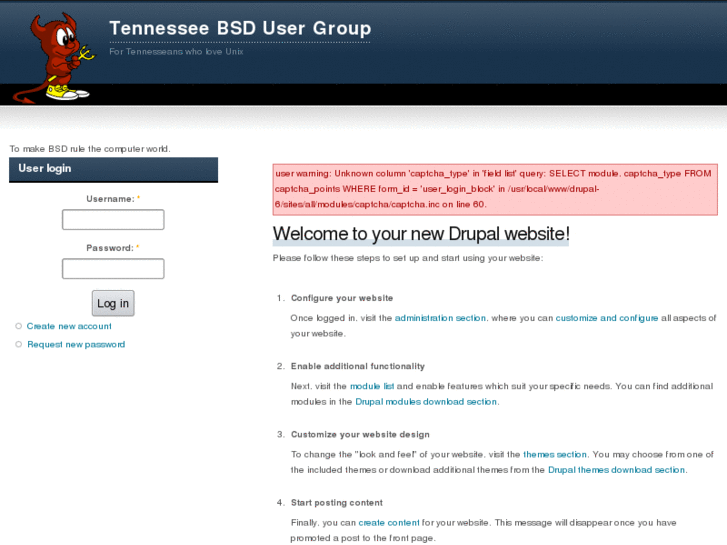This screenshot has height=545, width=727.
Task: Focus the Password input field
Action: [x=113, y=269]
